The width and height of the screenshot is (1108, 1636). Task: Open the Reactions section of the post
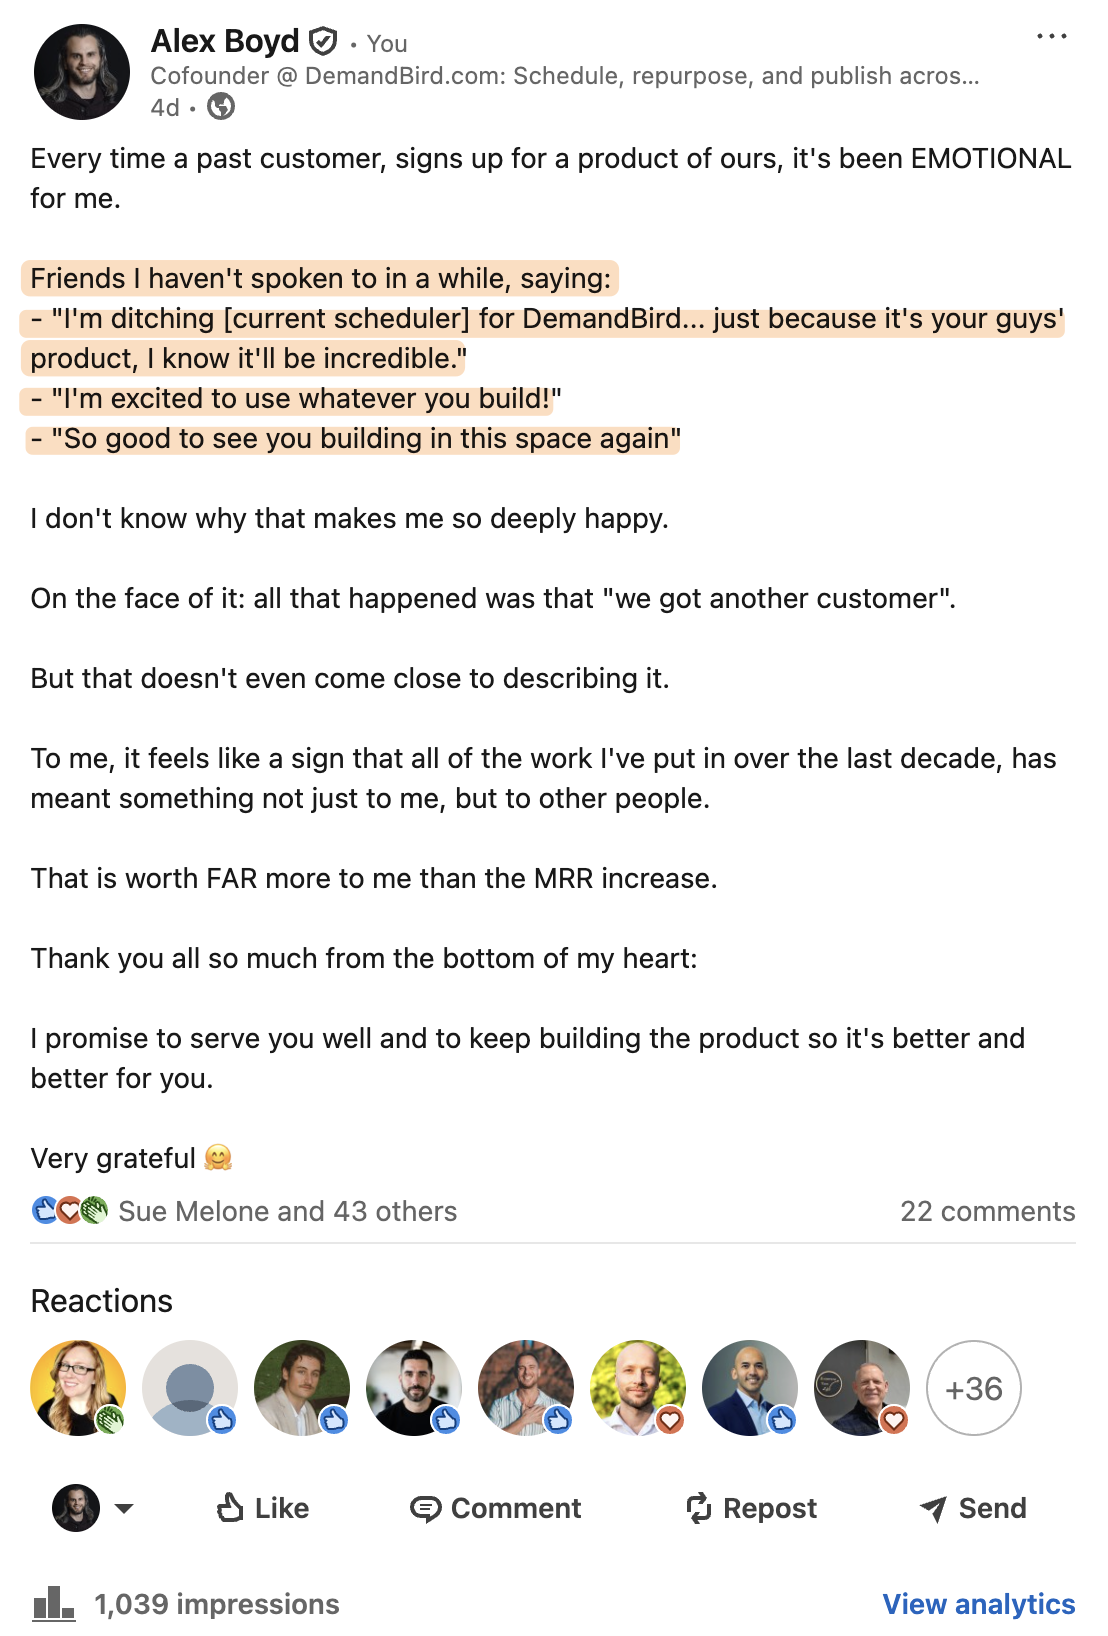tap(101, 1301)
